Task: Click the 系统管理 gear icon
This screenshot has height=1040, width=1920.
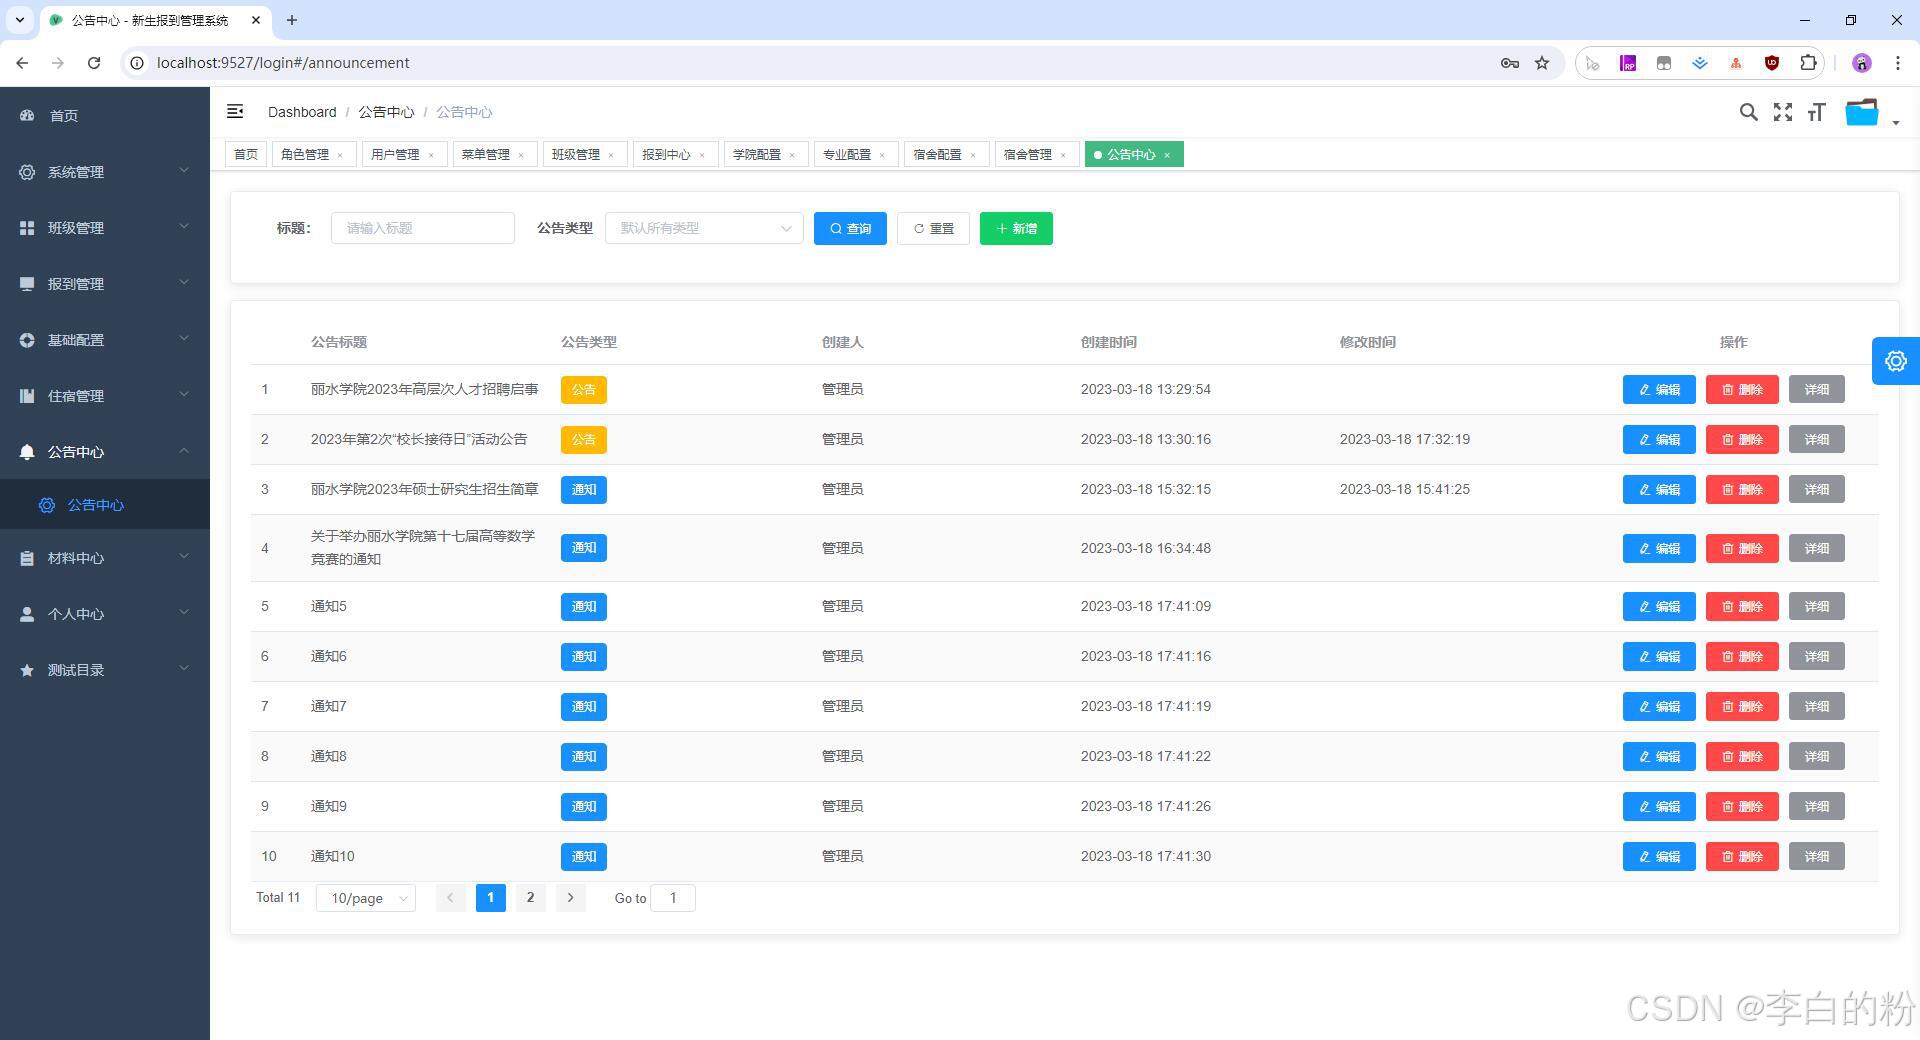Action: pos(27,172)
